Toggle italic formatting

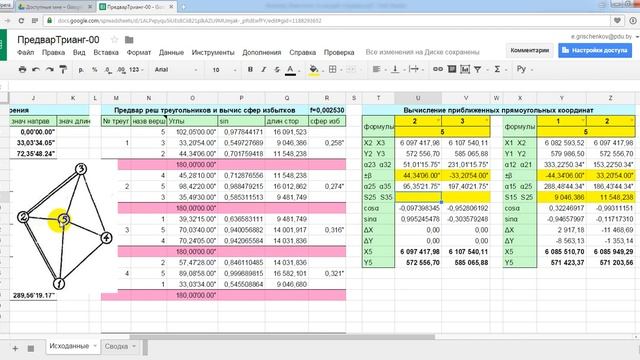click(264, 69)
